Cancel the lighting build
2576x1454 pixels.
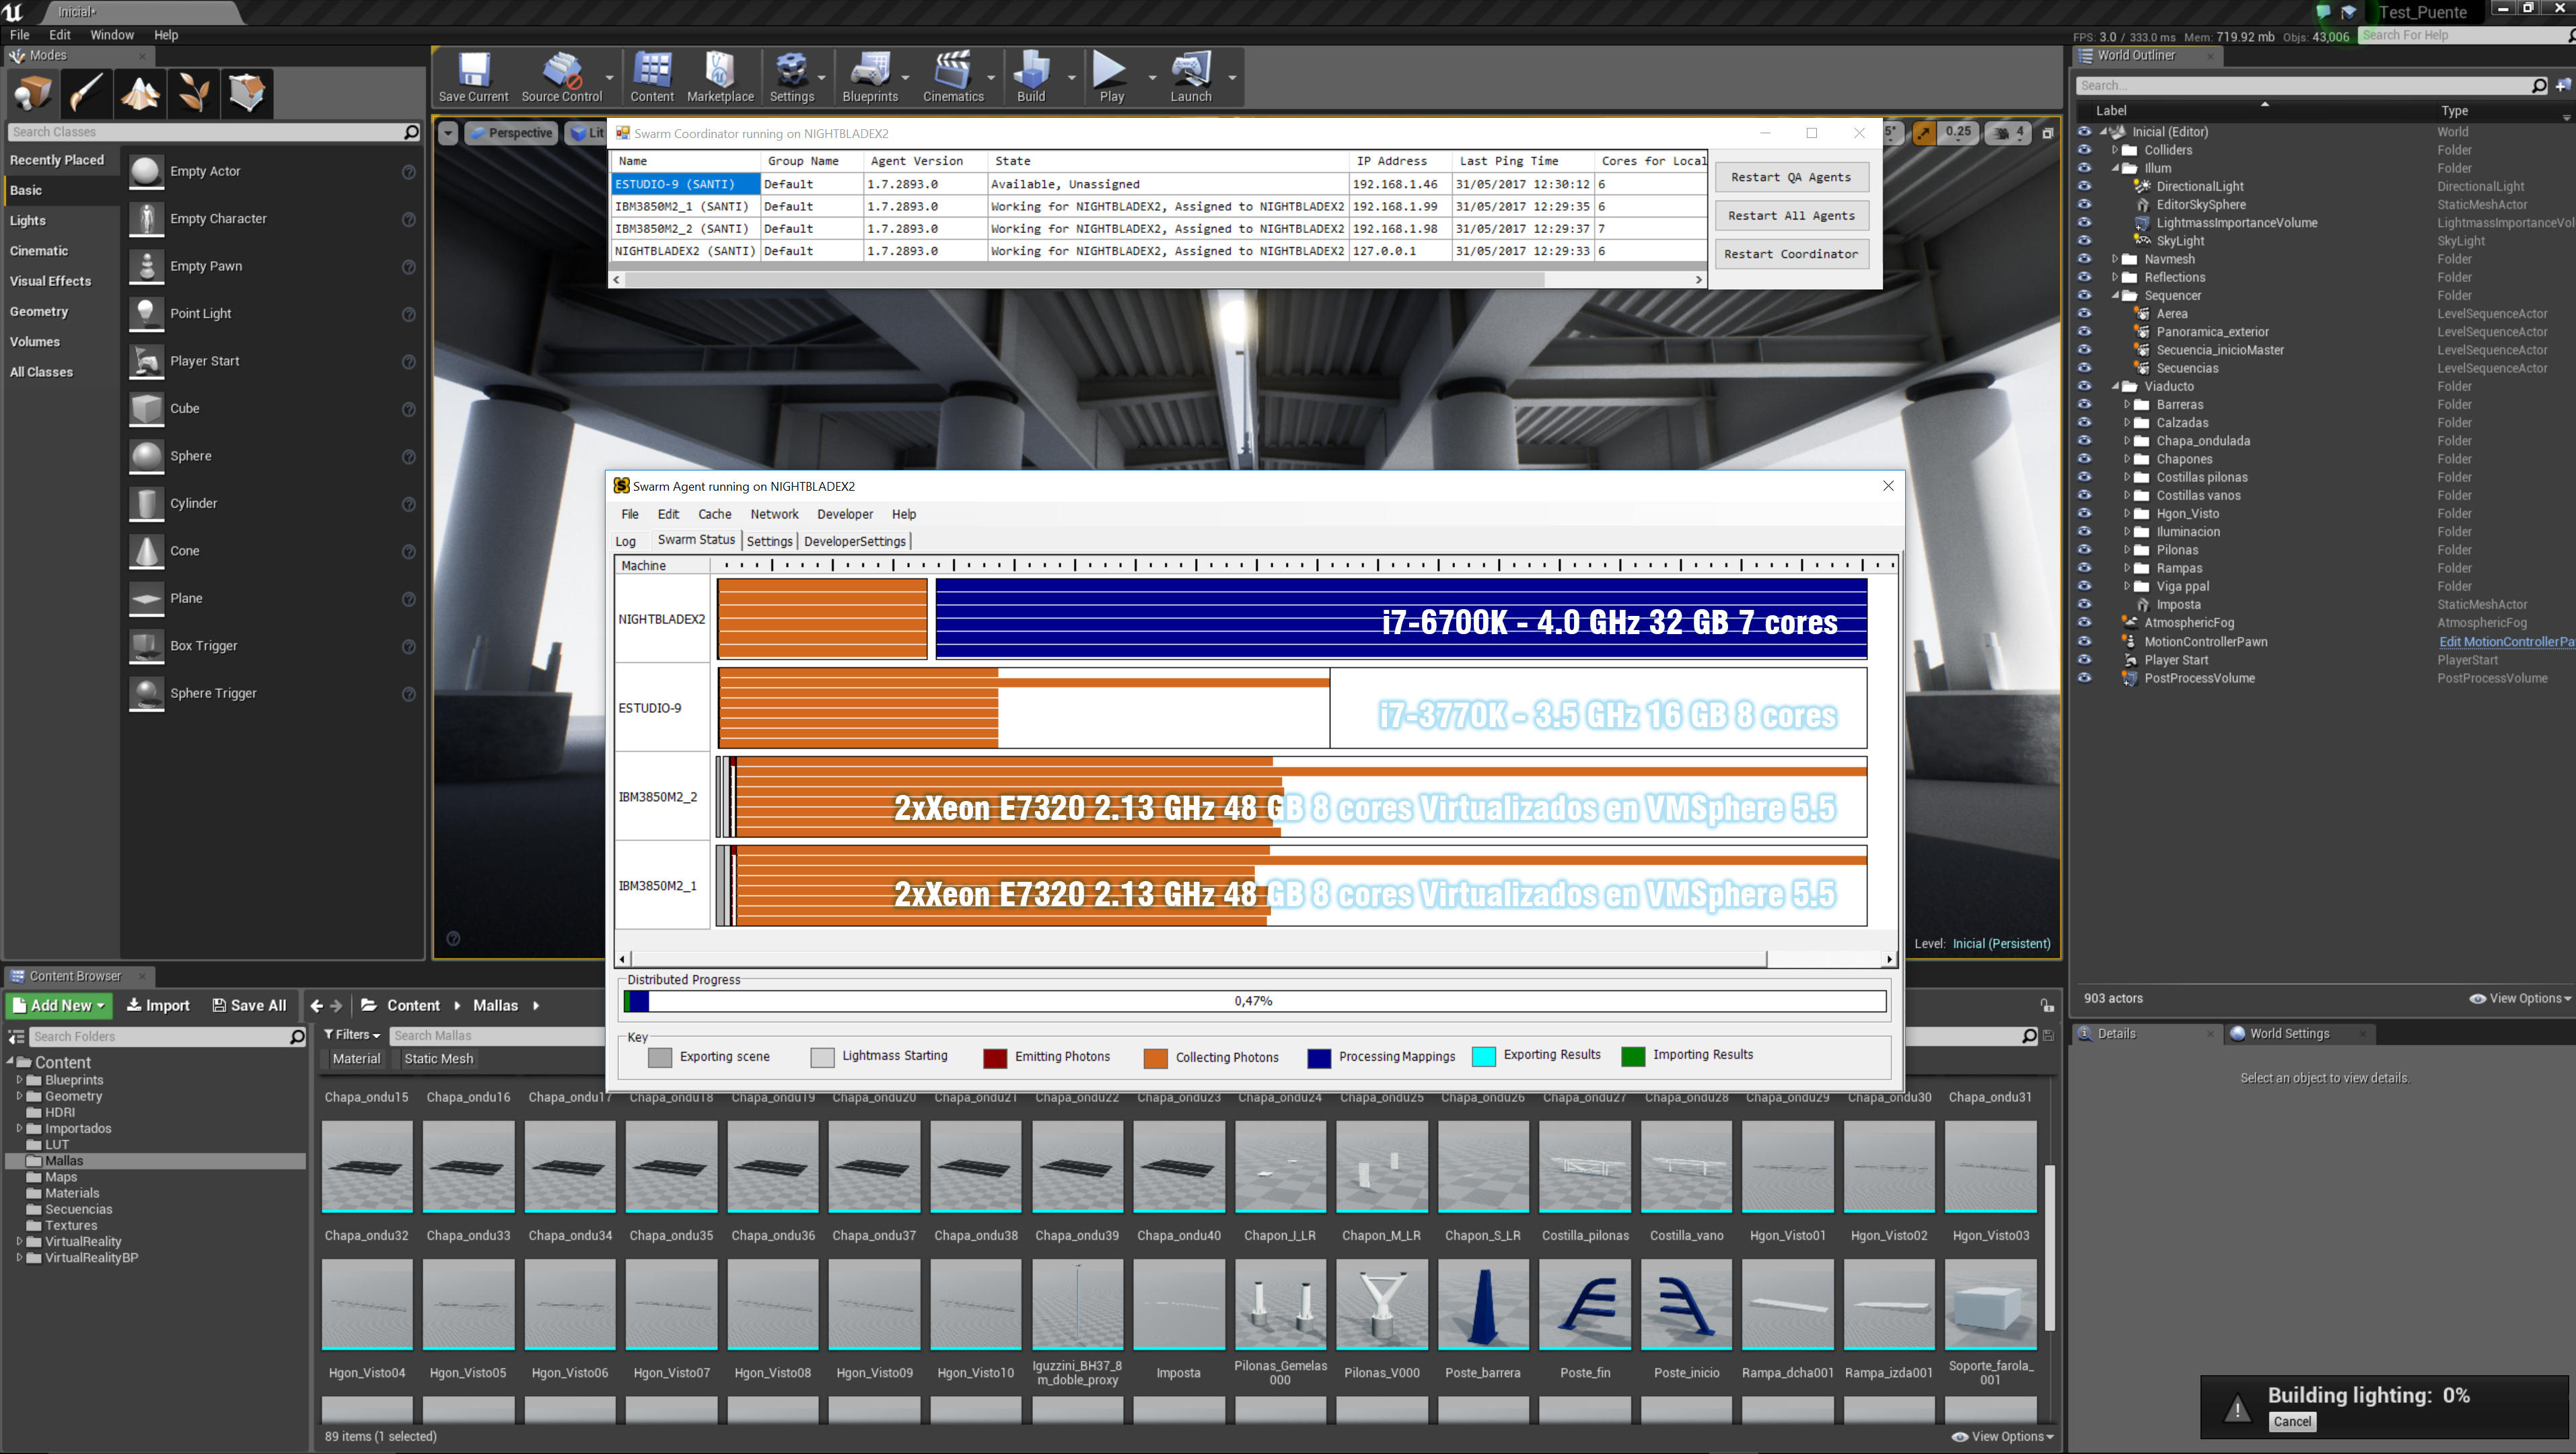[x=2291, y=1421]
